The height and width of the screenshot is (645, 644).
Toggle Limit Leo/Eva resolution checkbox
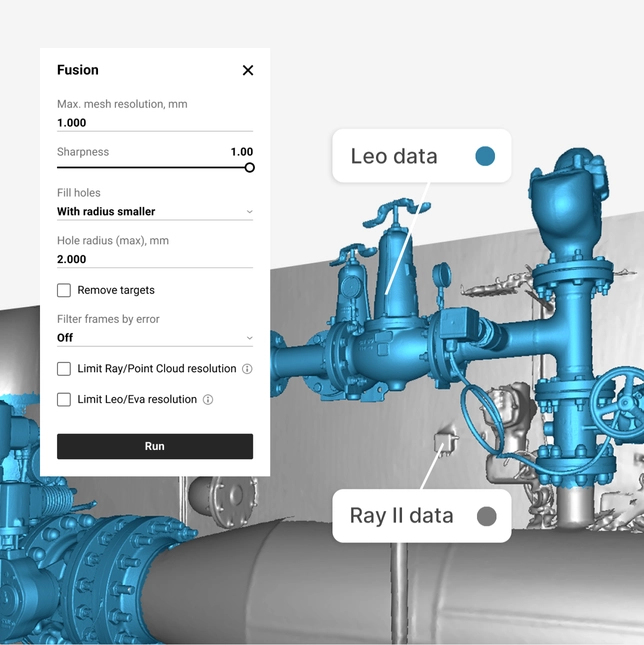tap(64, 399)
